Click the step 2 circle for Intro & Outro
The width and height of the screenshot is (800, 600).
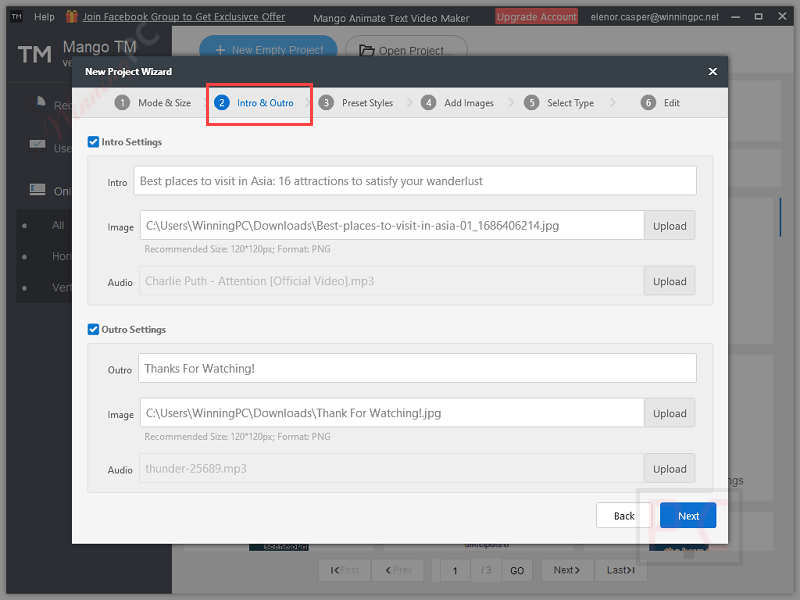(x=221, y=103)
